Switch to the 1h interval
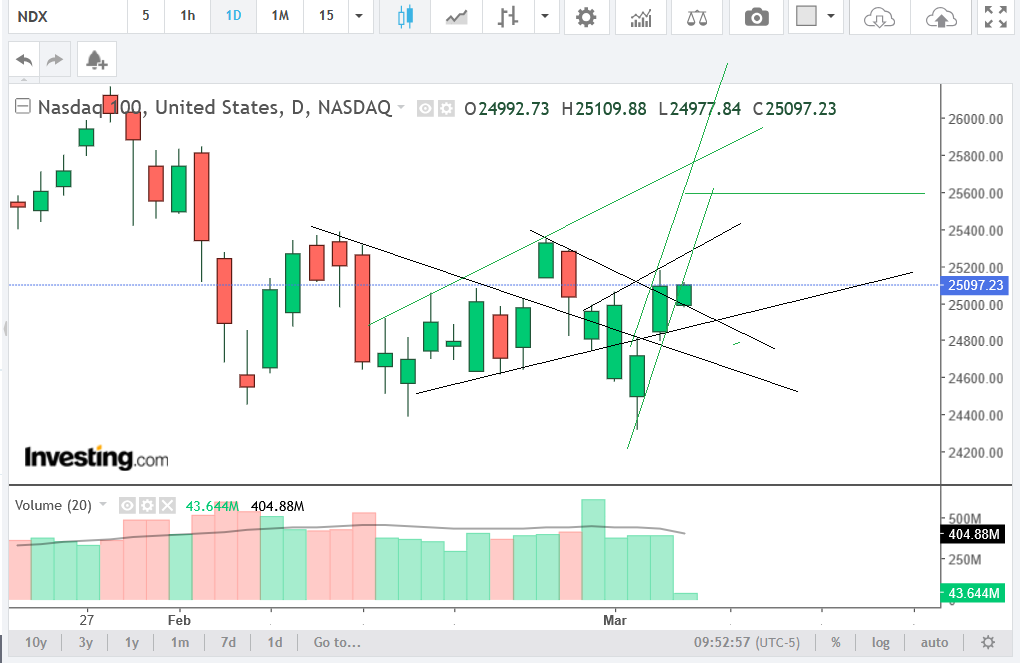 (188, 16)
